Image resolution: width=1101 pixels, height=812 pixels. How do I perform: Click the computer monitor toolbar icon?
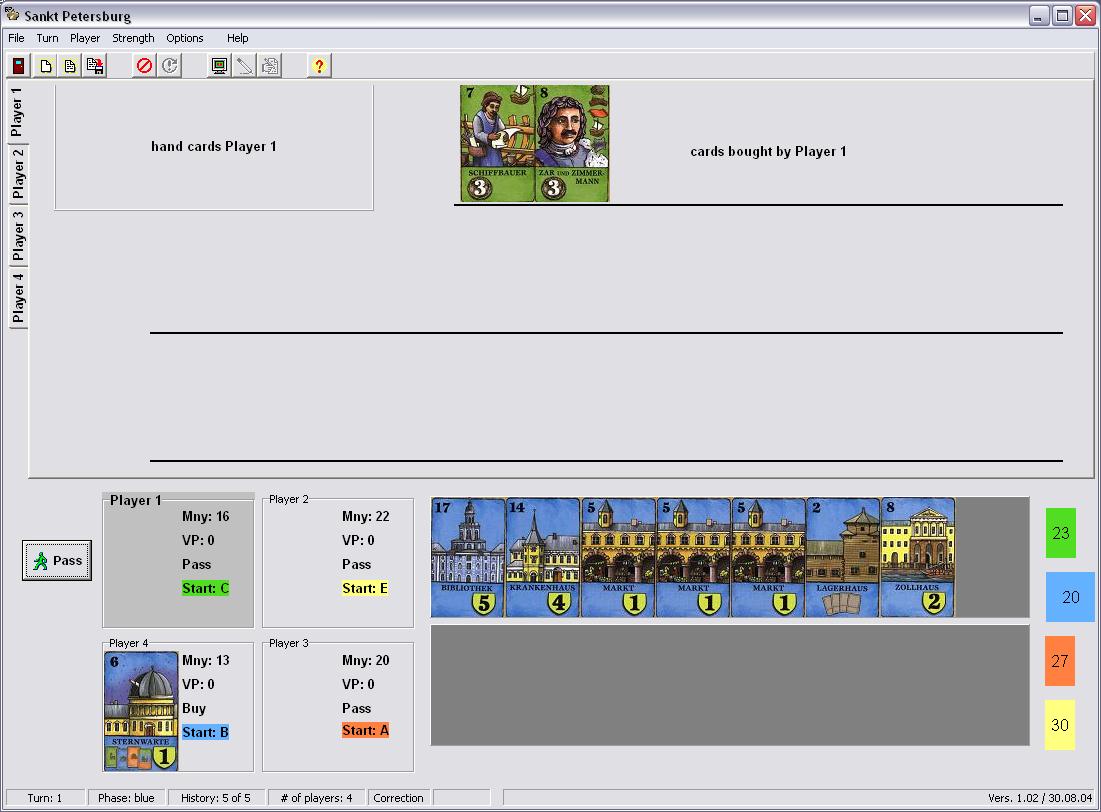[220, 66]
